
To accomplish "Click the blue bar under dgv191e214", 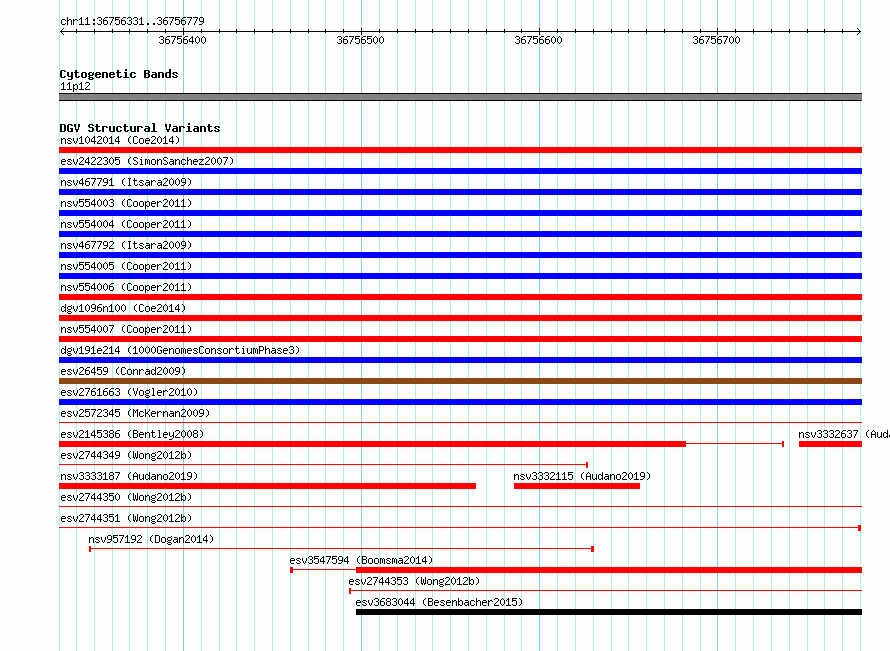I will pos(460,360).
